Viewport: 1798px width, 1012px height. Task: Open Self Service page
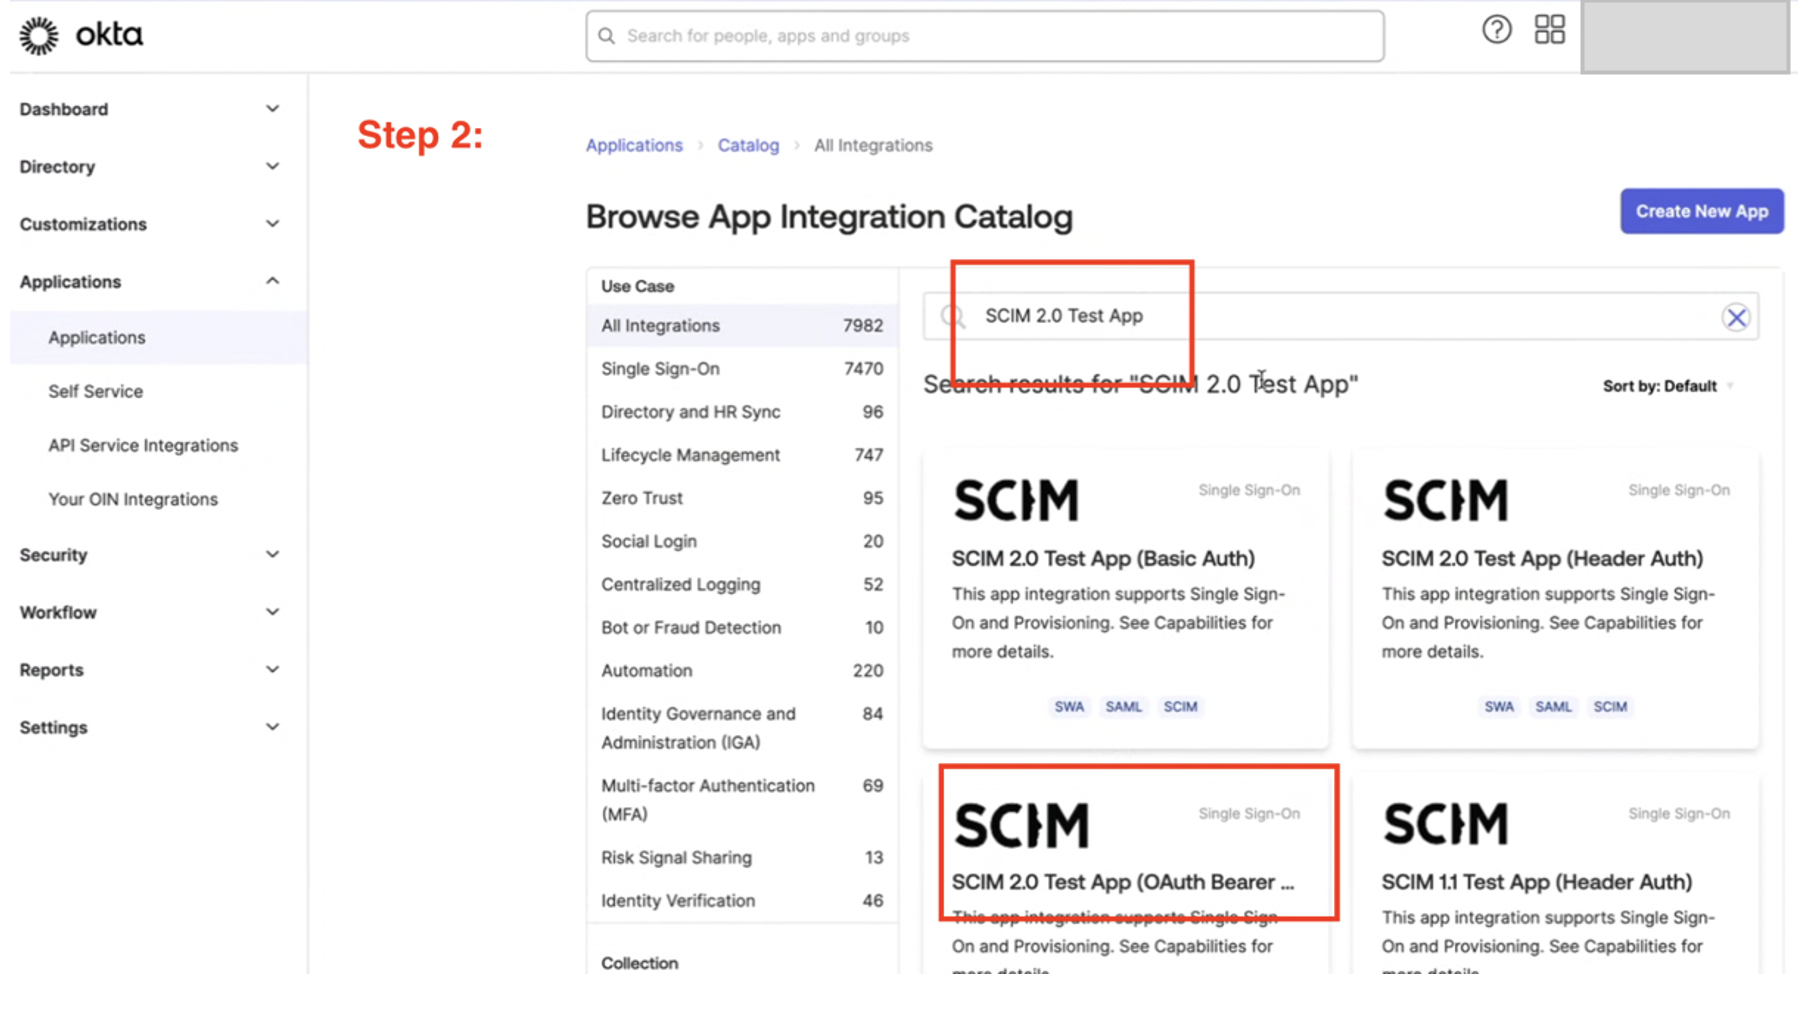click(x=95, y=391)
